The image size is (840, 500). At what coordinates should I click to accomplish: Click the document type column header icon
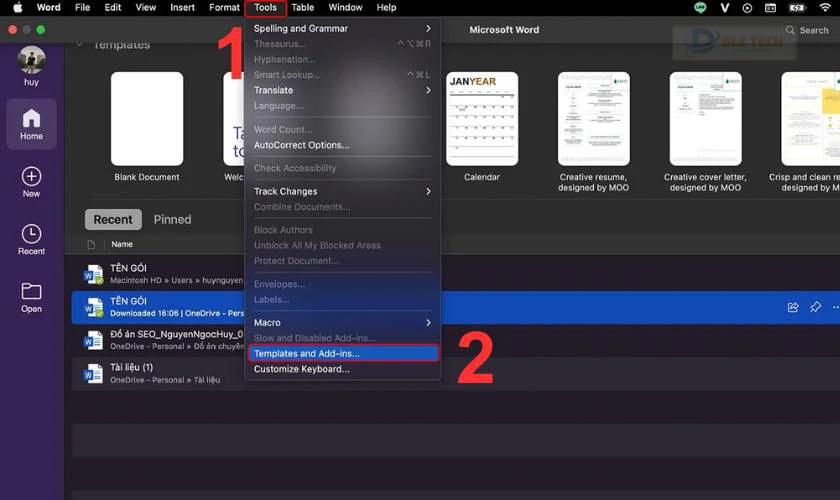click(x=91, y=244)
